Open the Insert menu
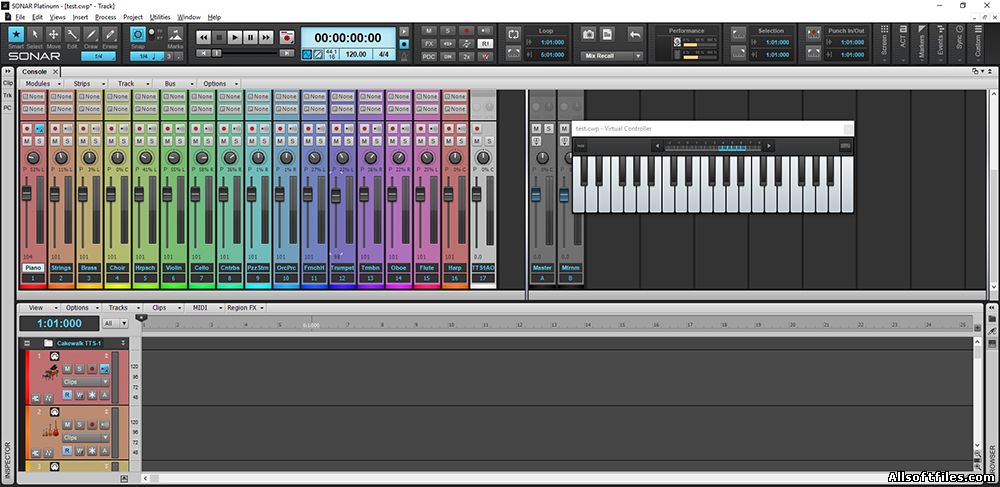This screenshot has height=487, width=1000. [x=80, y=17]
